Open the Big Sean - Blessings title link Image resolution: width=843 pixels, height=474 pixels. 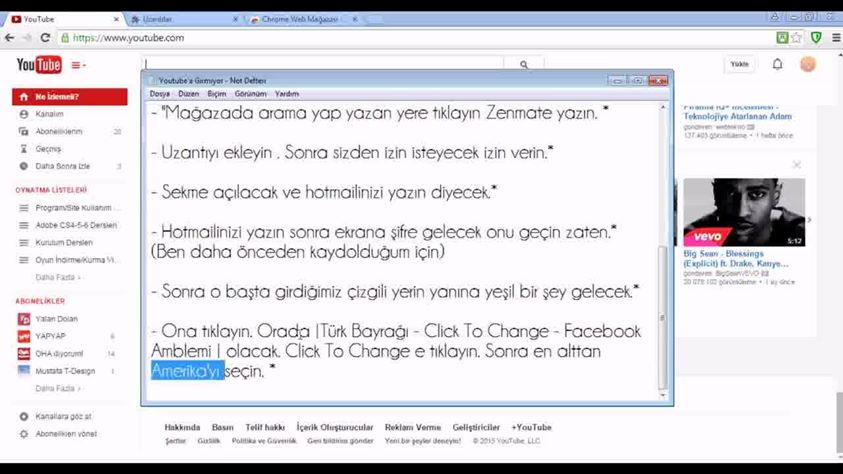click(x=735, y=258)
